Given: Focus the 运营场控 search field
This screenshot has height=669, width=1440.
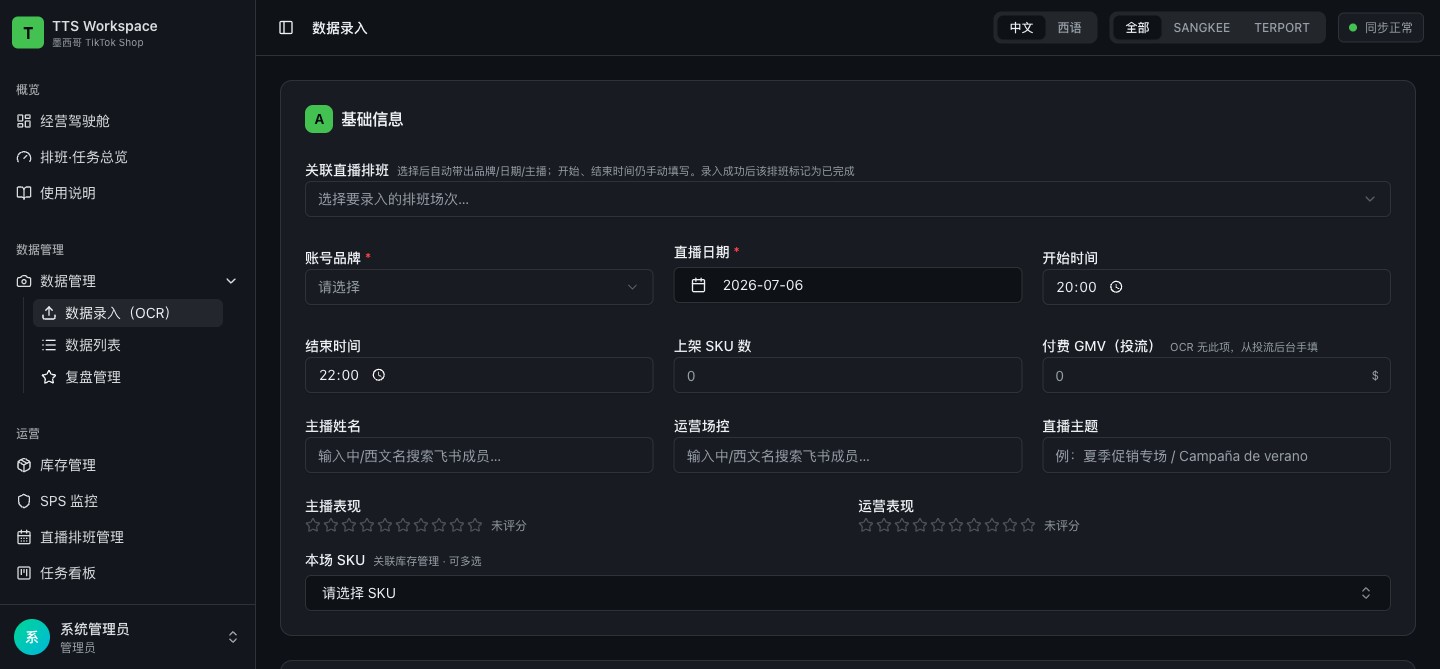Looking at the screenshot, I should point(848,455).
